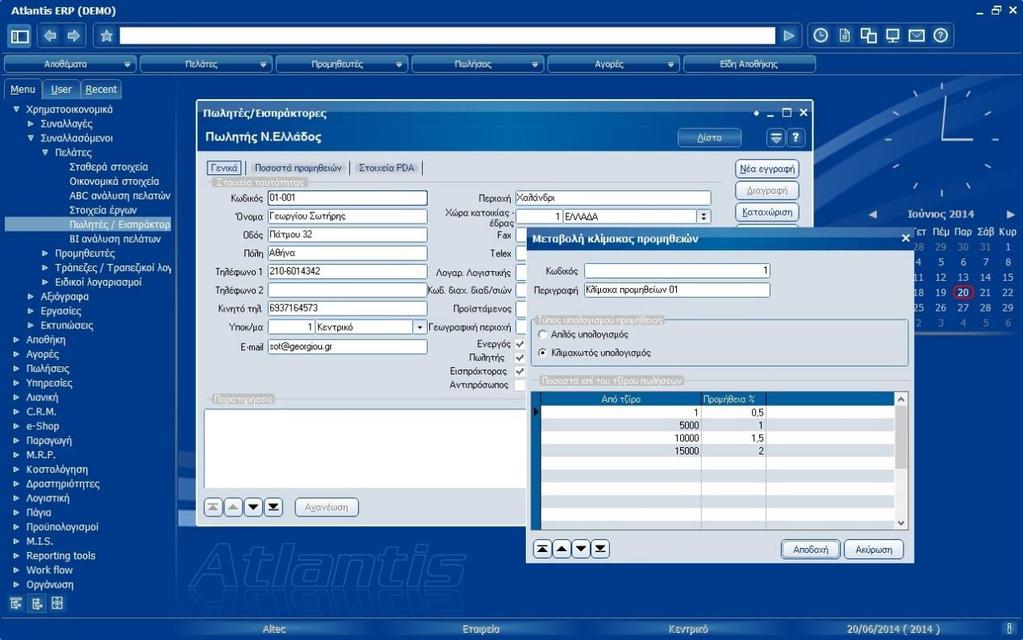Open the Γενικά tab
Image resolution: width=1023 pixels, height=640 pixels.
pos(224,168)
